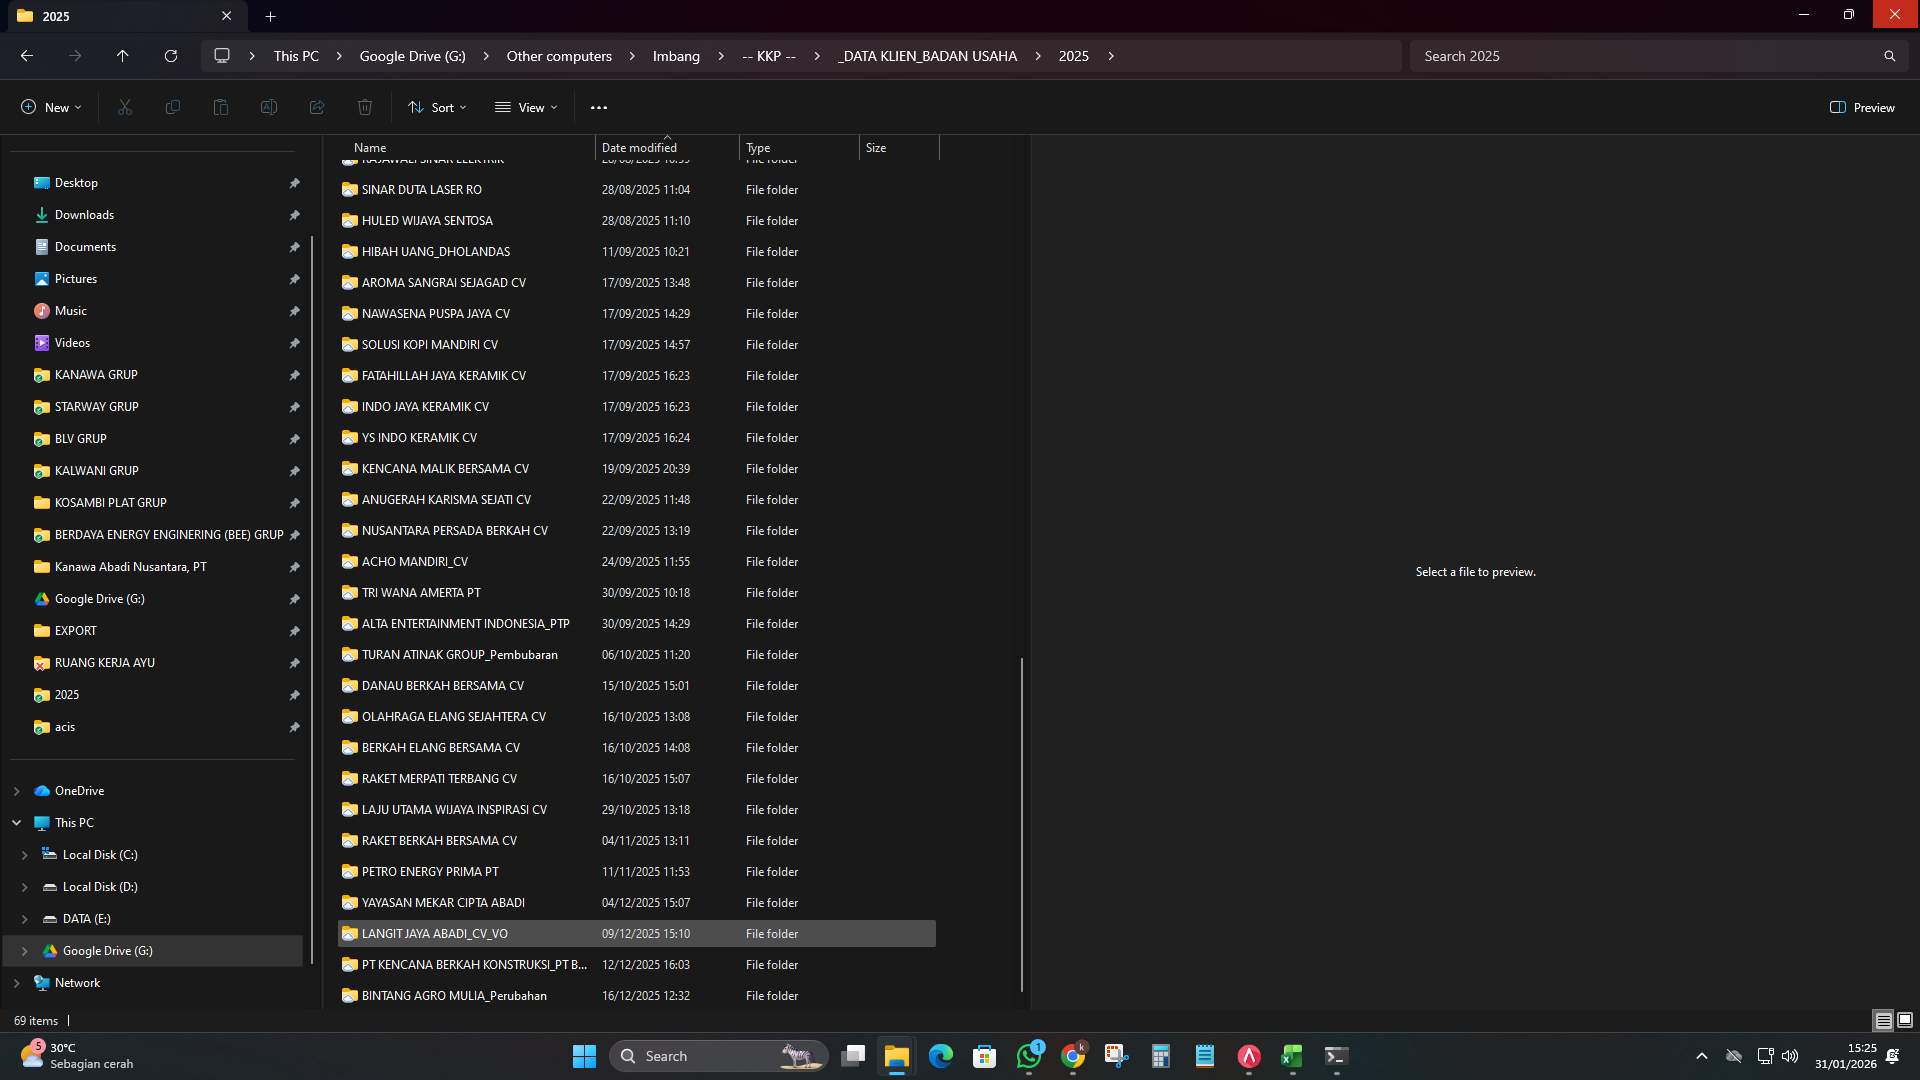The width and height of the screenshot is (1920, 1080).
Task: Open WhatsApp from the taskbar
Action: tap(1031, 1056)
